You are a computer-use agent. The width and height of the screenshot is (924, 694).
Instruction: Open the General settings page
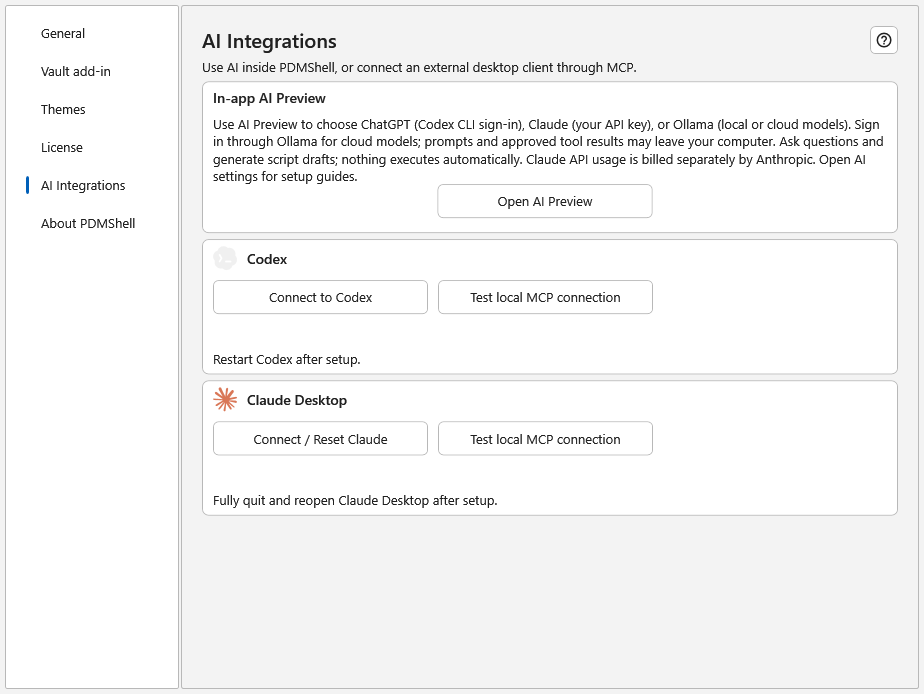click(62, 34)
